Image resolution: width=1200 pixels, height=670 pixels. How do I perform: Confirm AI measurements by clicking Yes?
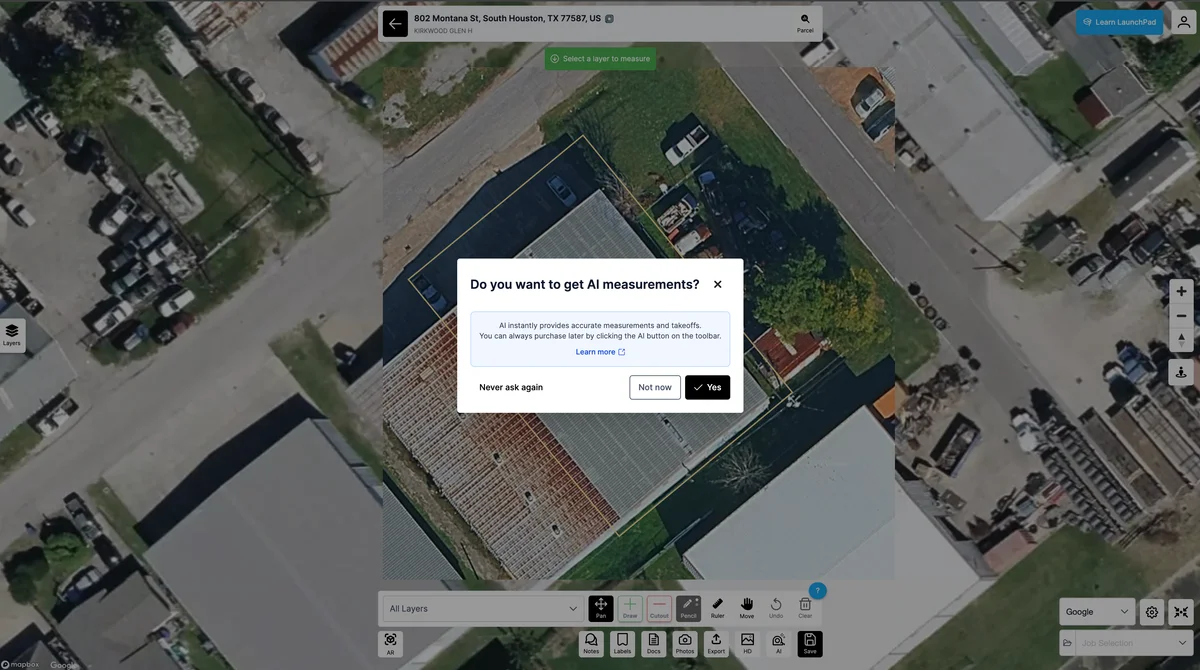tap(707, 387)
